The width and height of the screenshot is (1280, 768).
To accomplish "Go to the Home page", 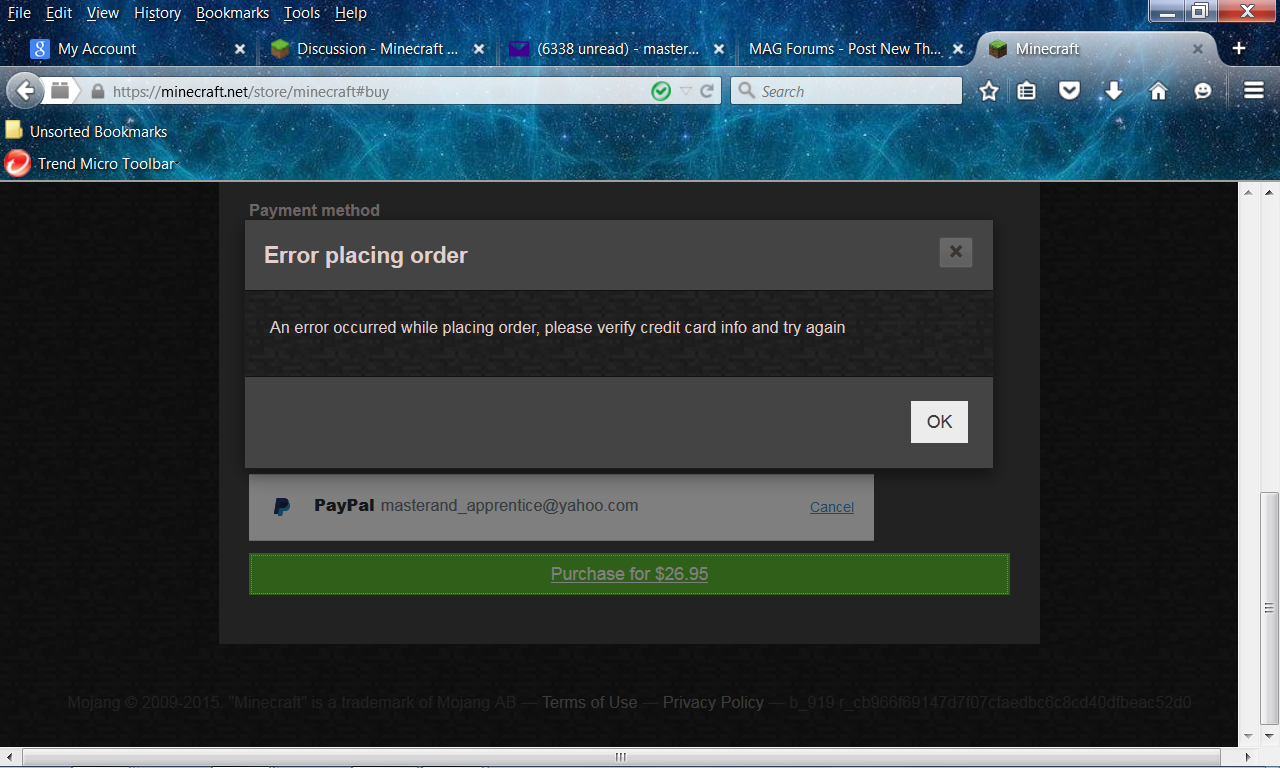I will click(x=1158, y=91).
